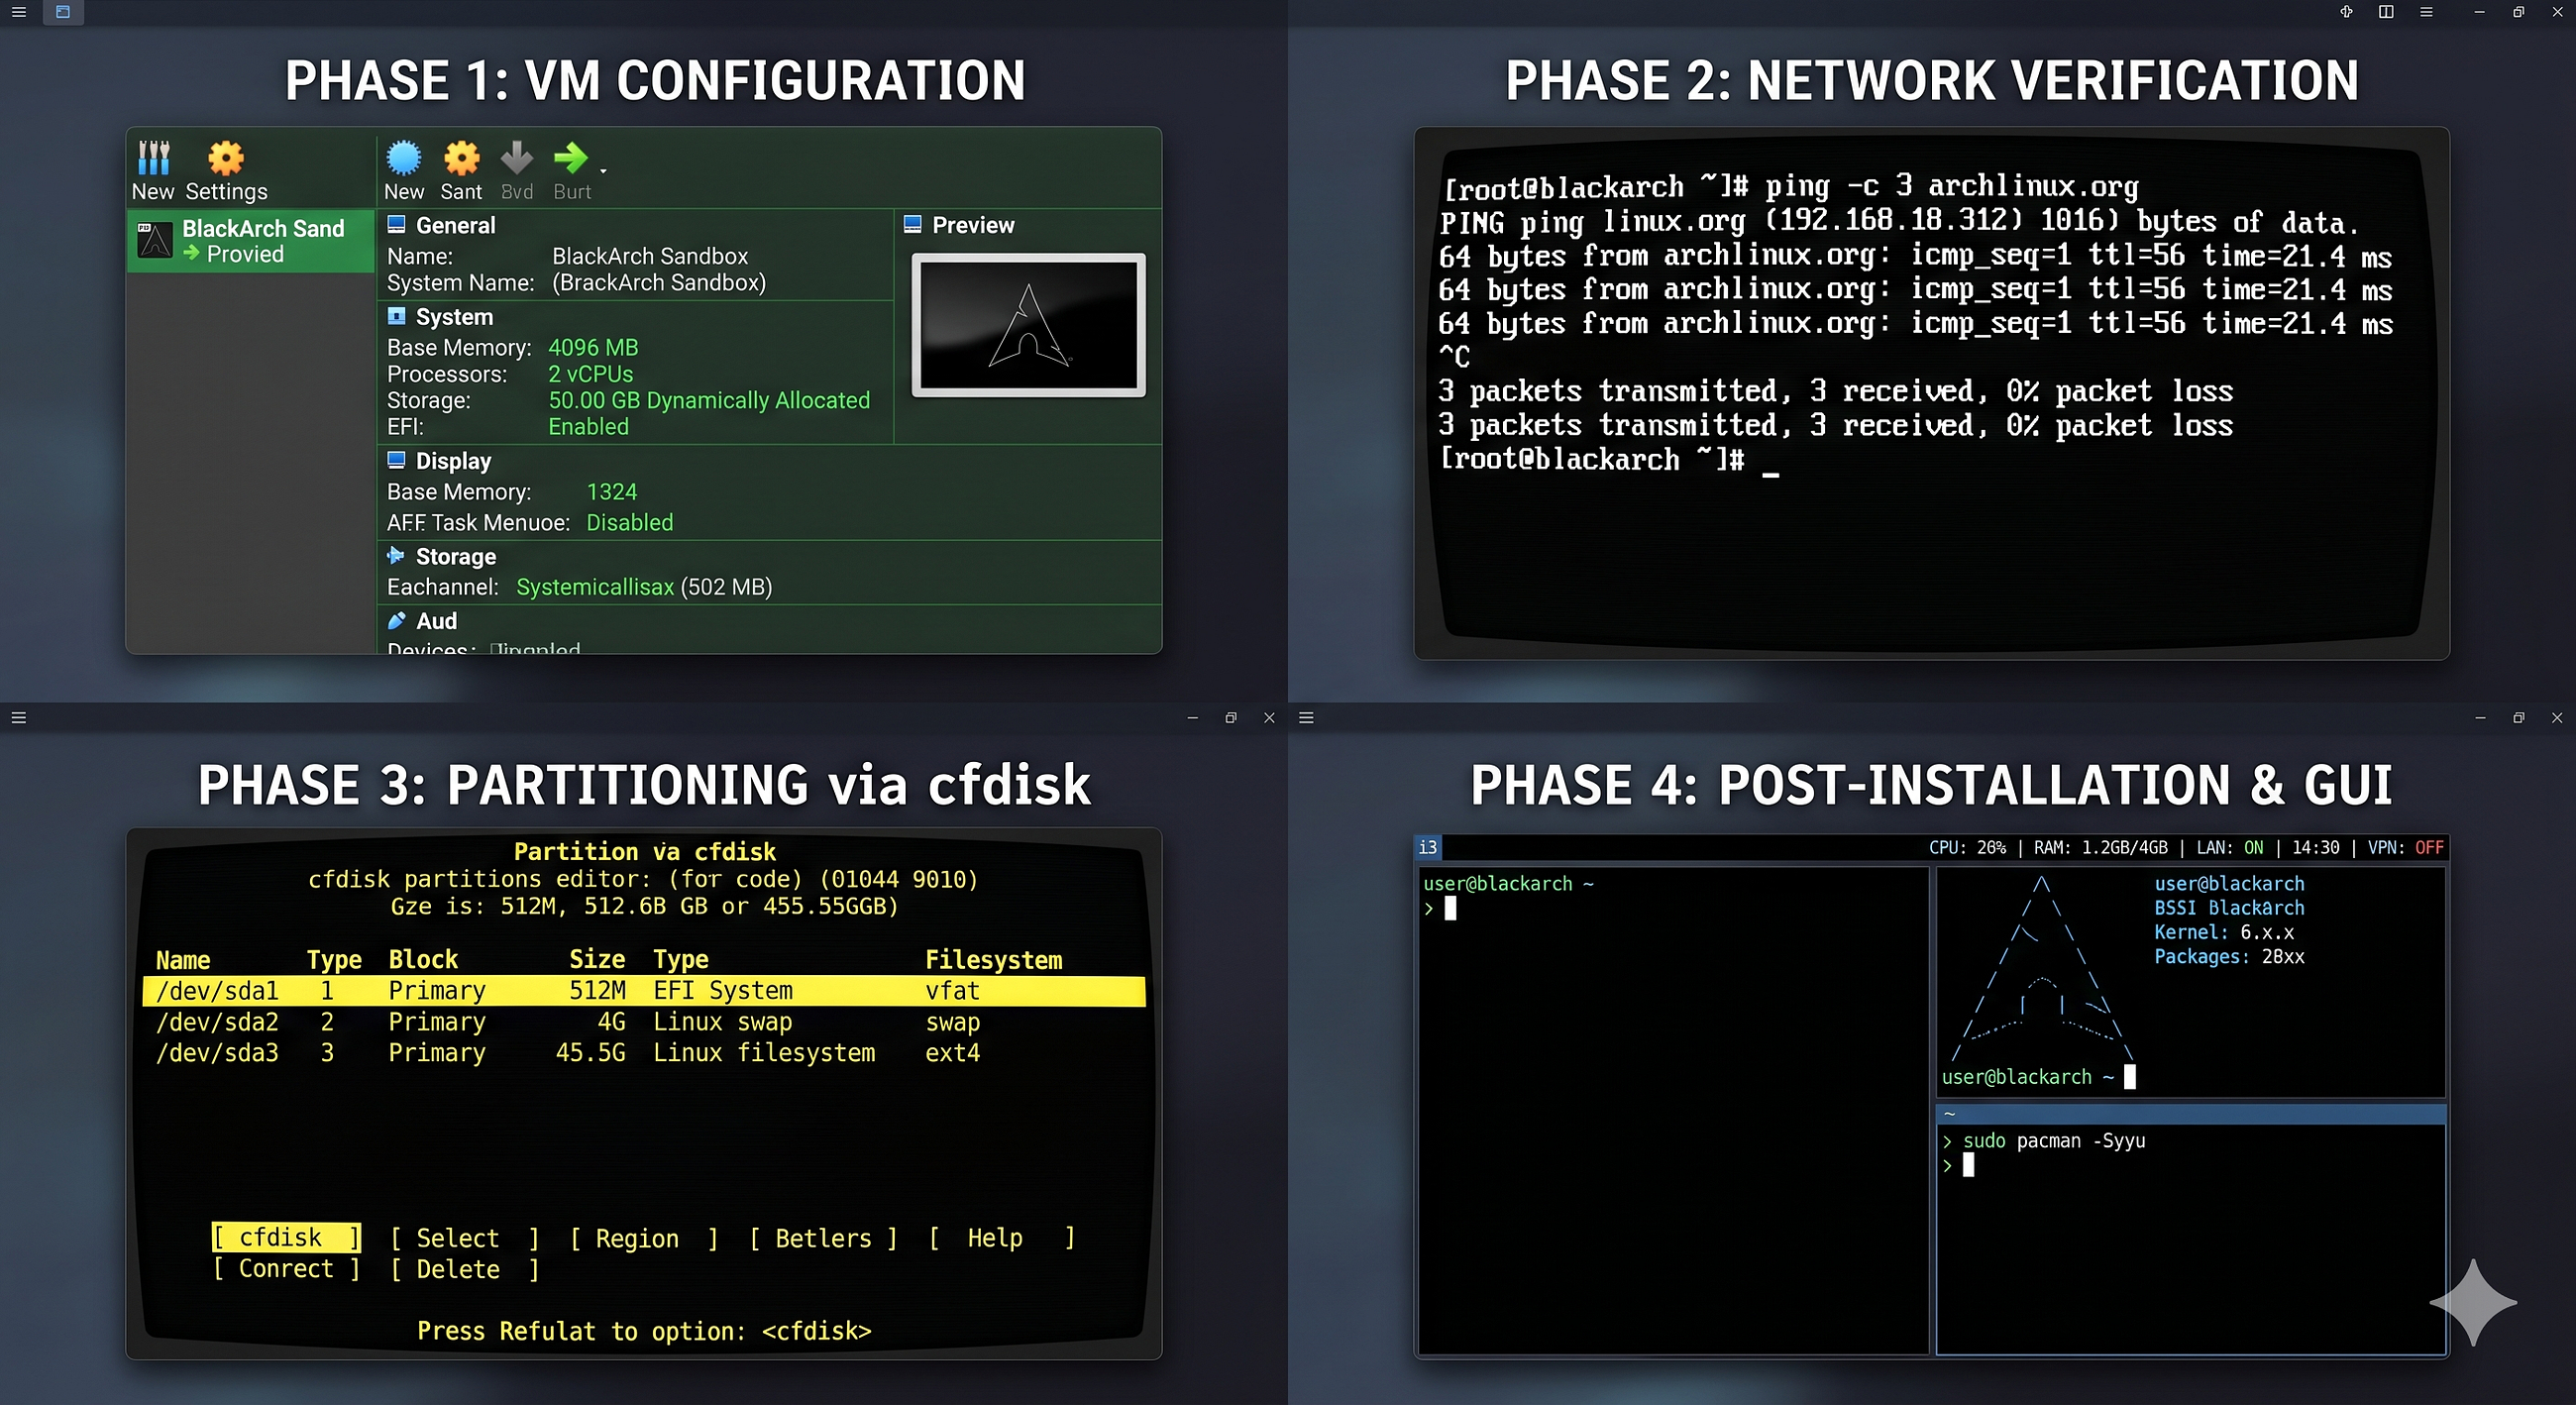Screen dimensions: 2576x1405
Task: Click the Preview section icon
Action: click(x=912, y=224)
